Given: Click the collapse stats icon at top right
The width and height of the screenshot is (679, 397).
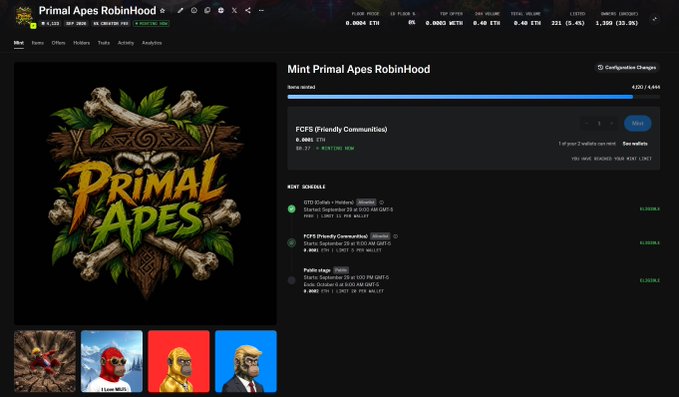Looking at the screenshot, I should tap(655, 19).
